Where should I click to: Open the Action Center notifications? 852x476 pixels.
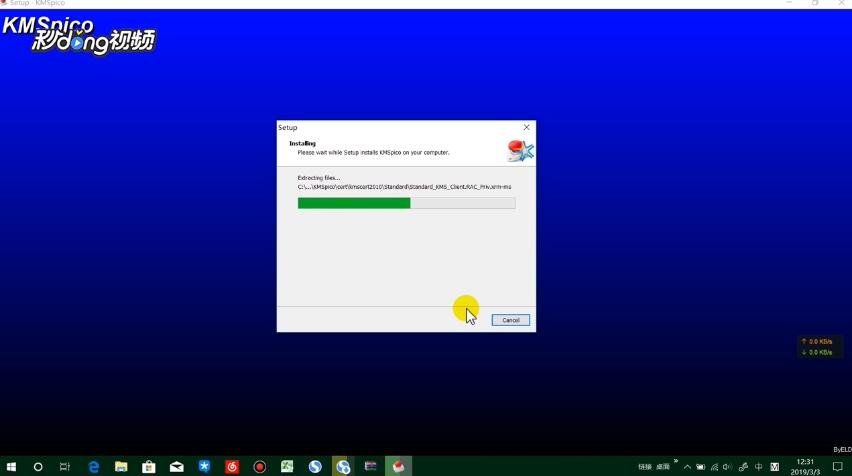pyautogui.click(x=838, y=467)
